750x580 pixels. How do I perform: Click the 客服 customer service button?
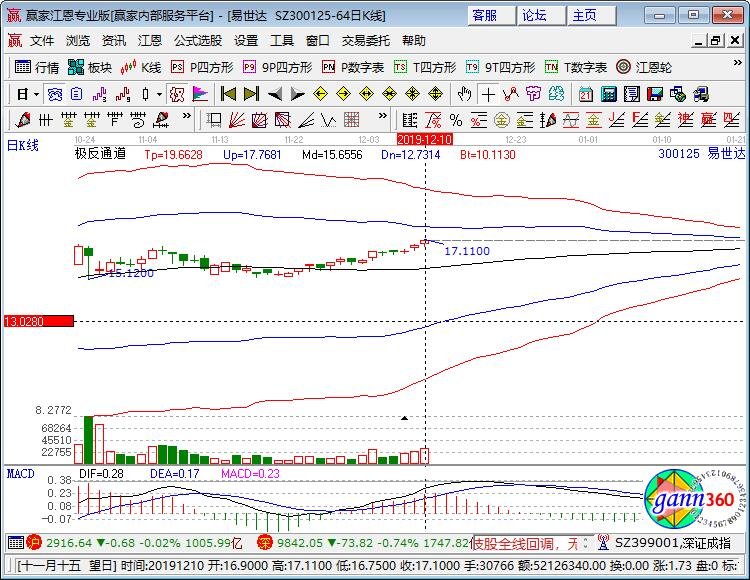(x=491, y=15)
